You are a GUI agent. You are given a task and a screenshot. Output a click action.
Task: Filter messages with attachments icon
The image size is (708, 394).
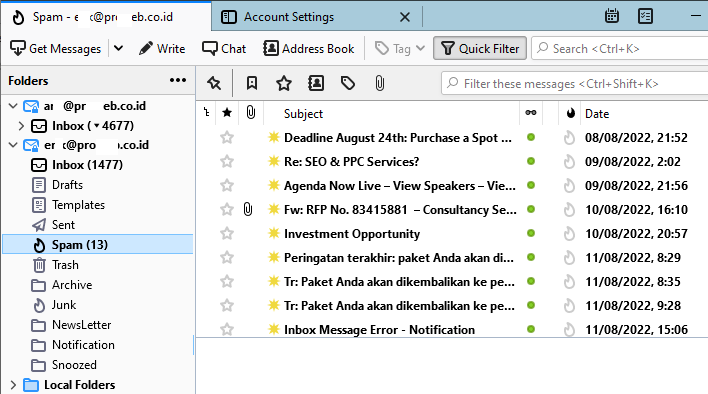pyautogui.click(x=380, y=83)
